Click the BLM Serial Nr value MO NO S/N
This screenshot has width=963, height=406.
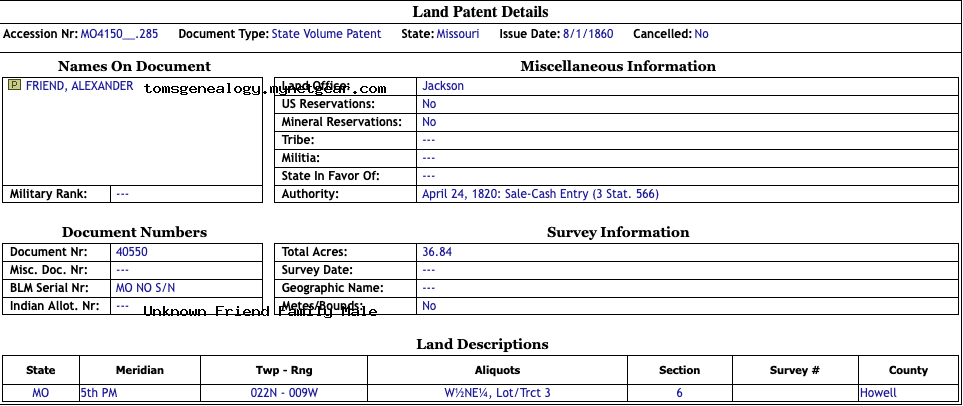(x=146, y=288)
